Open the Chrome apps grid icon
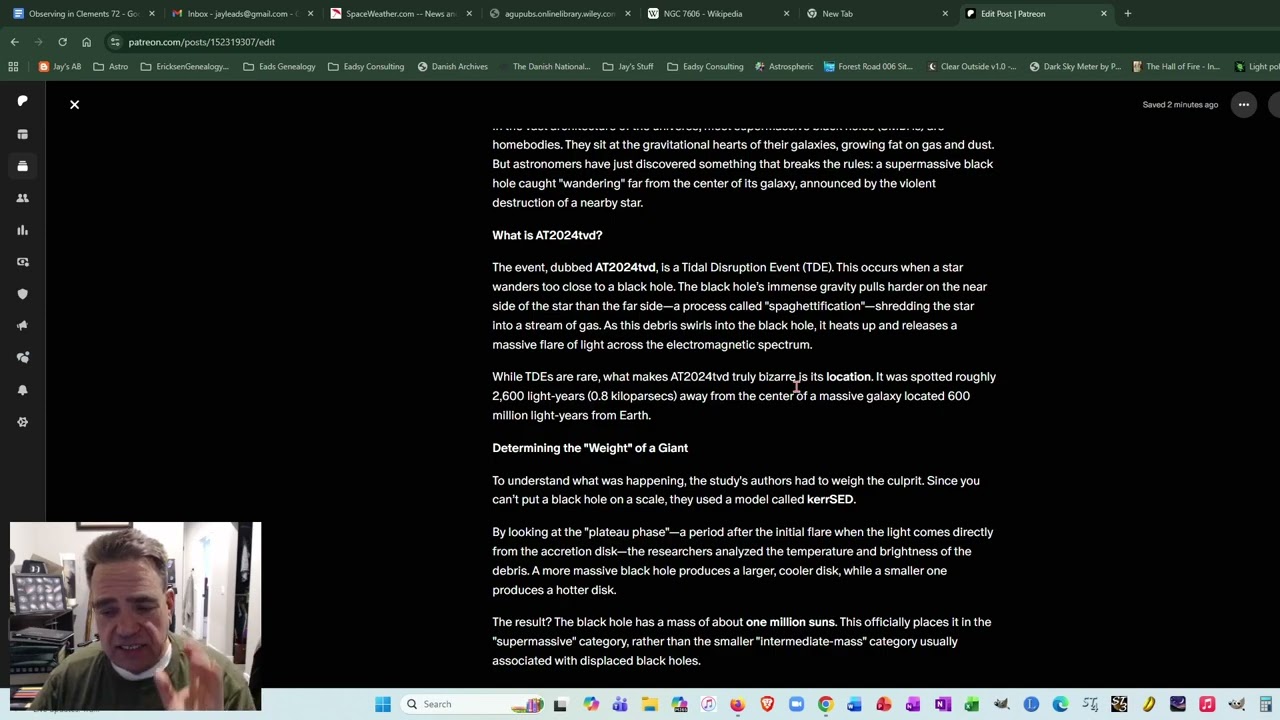 [13, 67]
